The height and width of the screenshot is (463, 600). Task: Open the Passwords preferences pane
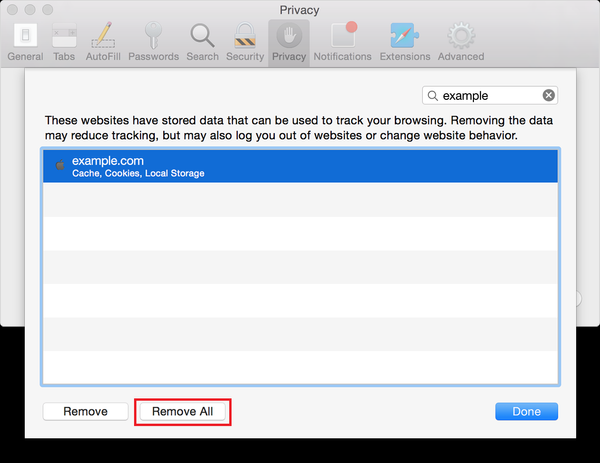pyautogui.click(x=153, y=41)
